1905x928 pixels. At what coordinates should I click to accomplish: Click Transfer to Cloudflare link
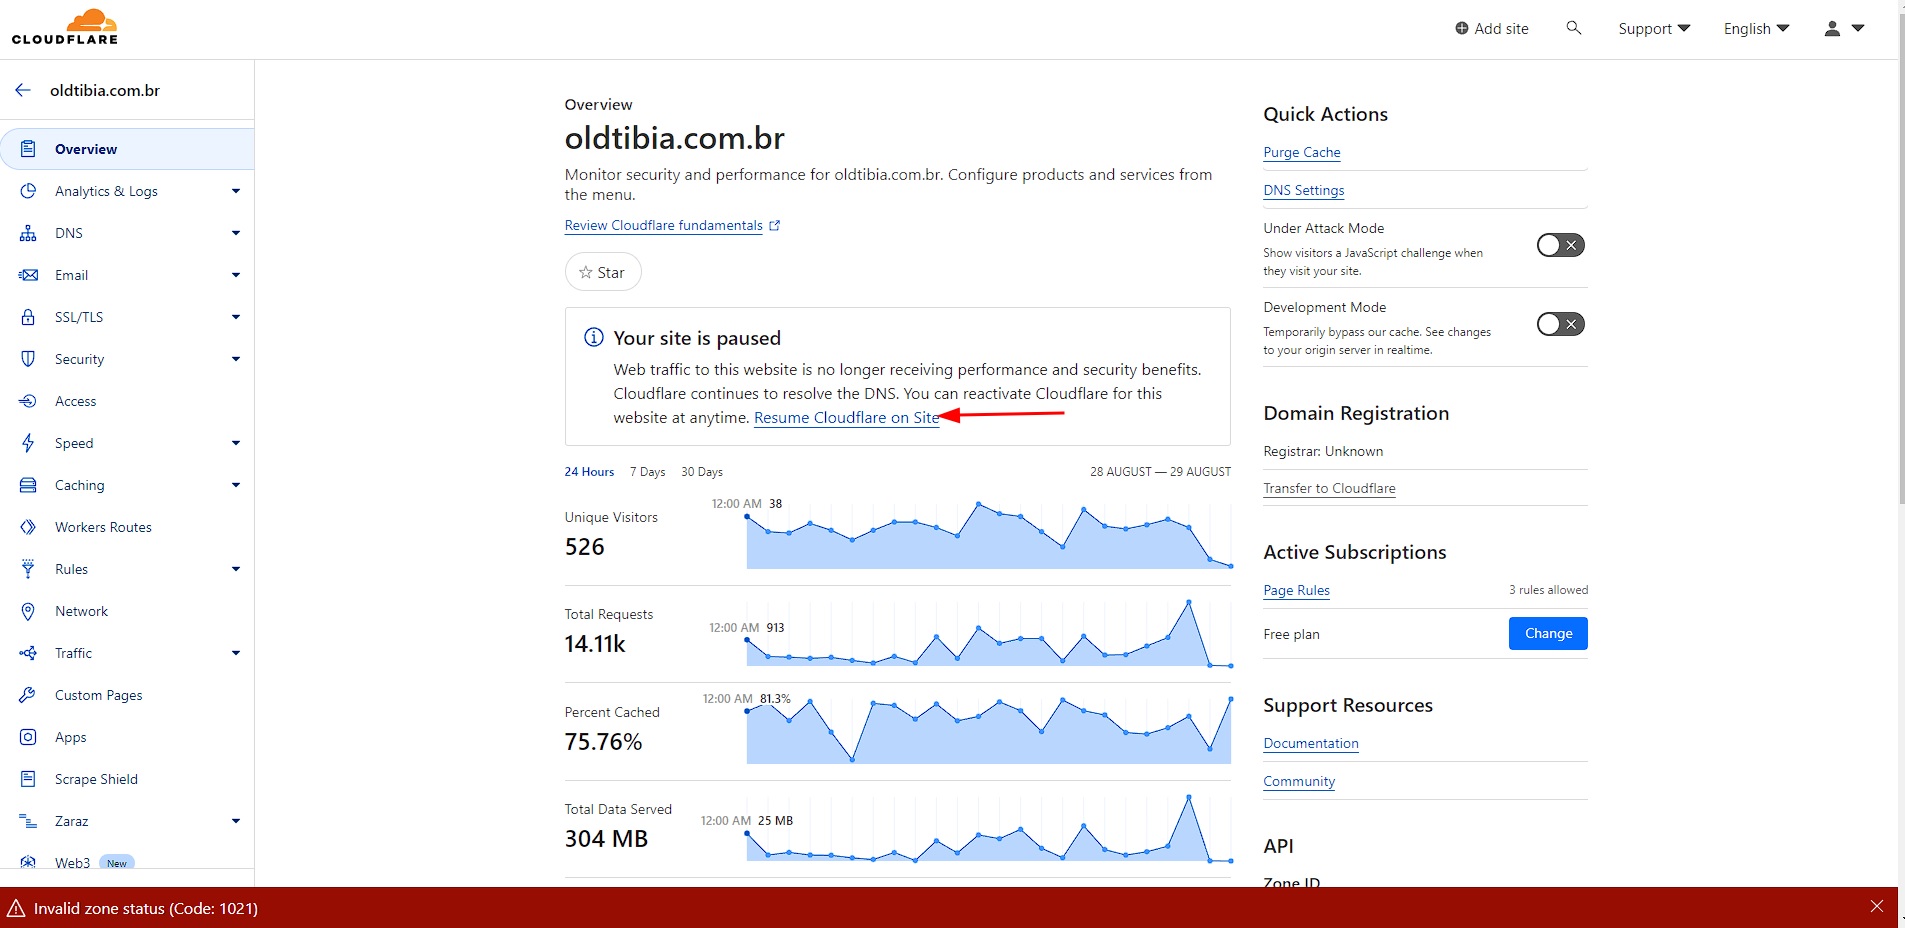coord(1329,488)
